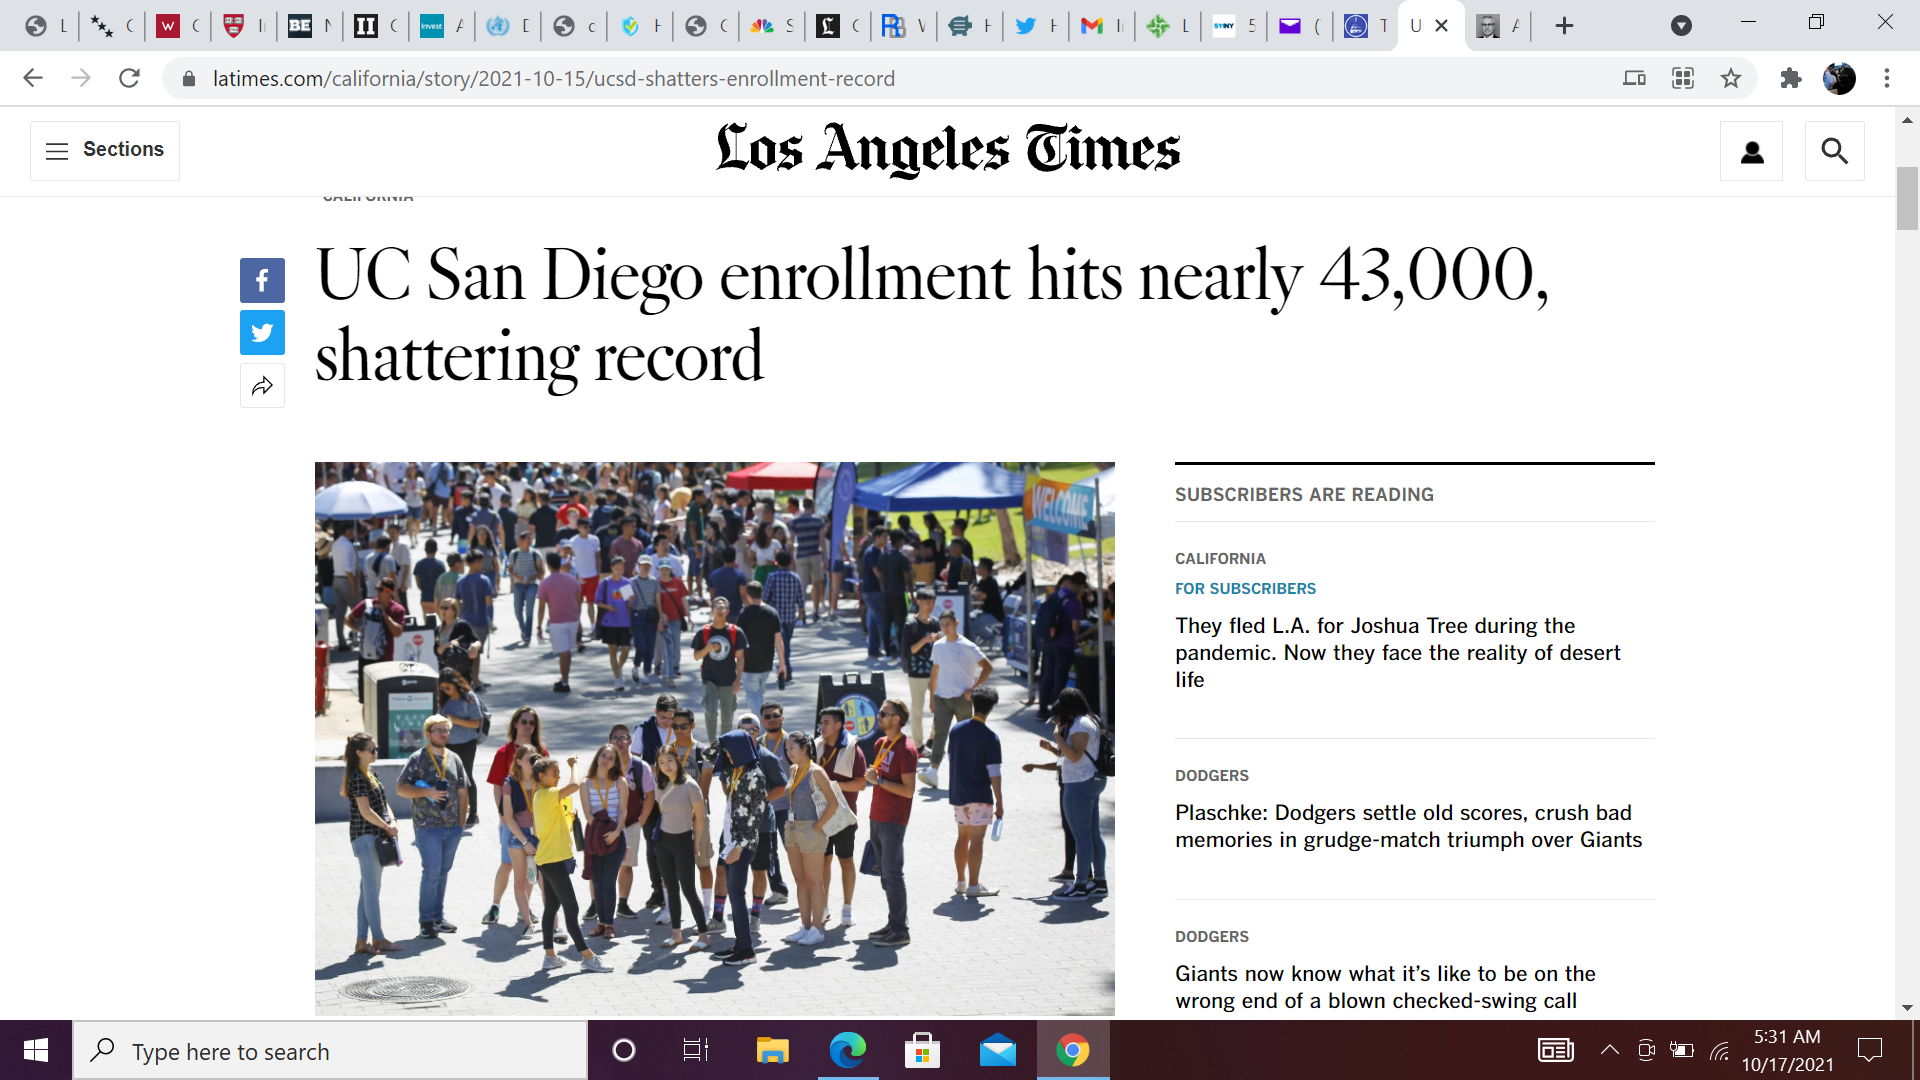The width and height of the screenshot is (1920, 1080).
Task: Open the Sections hamburger menu
Action: click(105, 150)
